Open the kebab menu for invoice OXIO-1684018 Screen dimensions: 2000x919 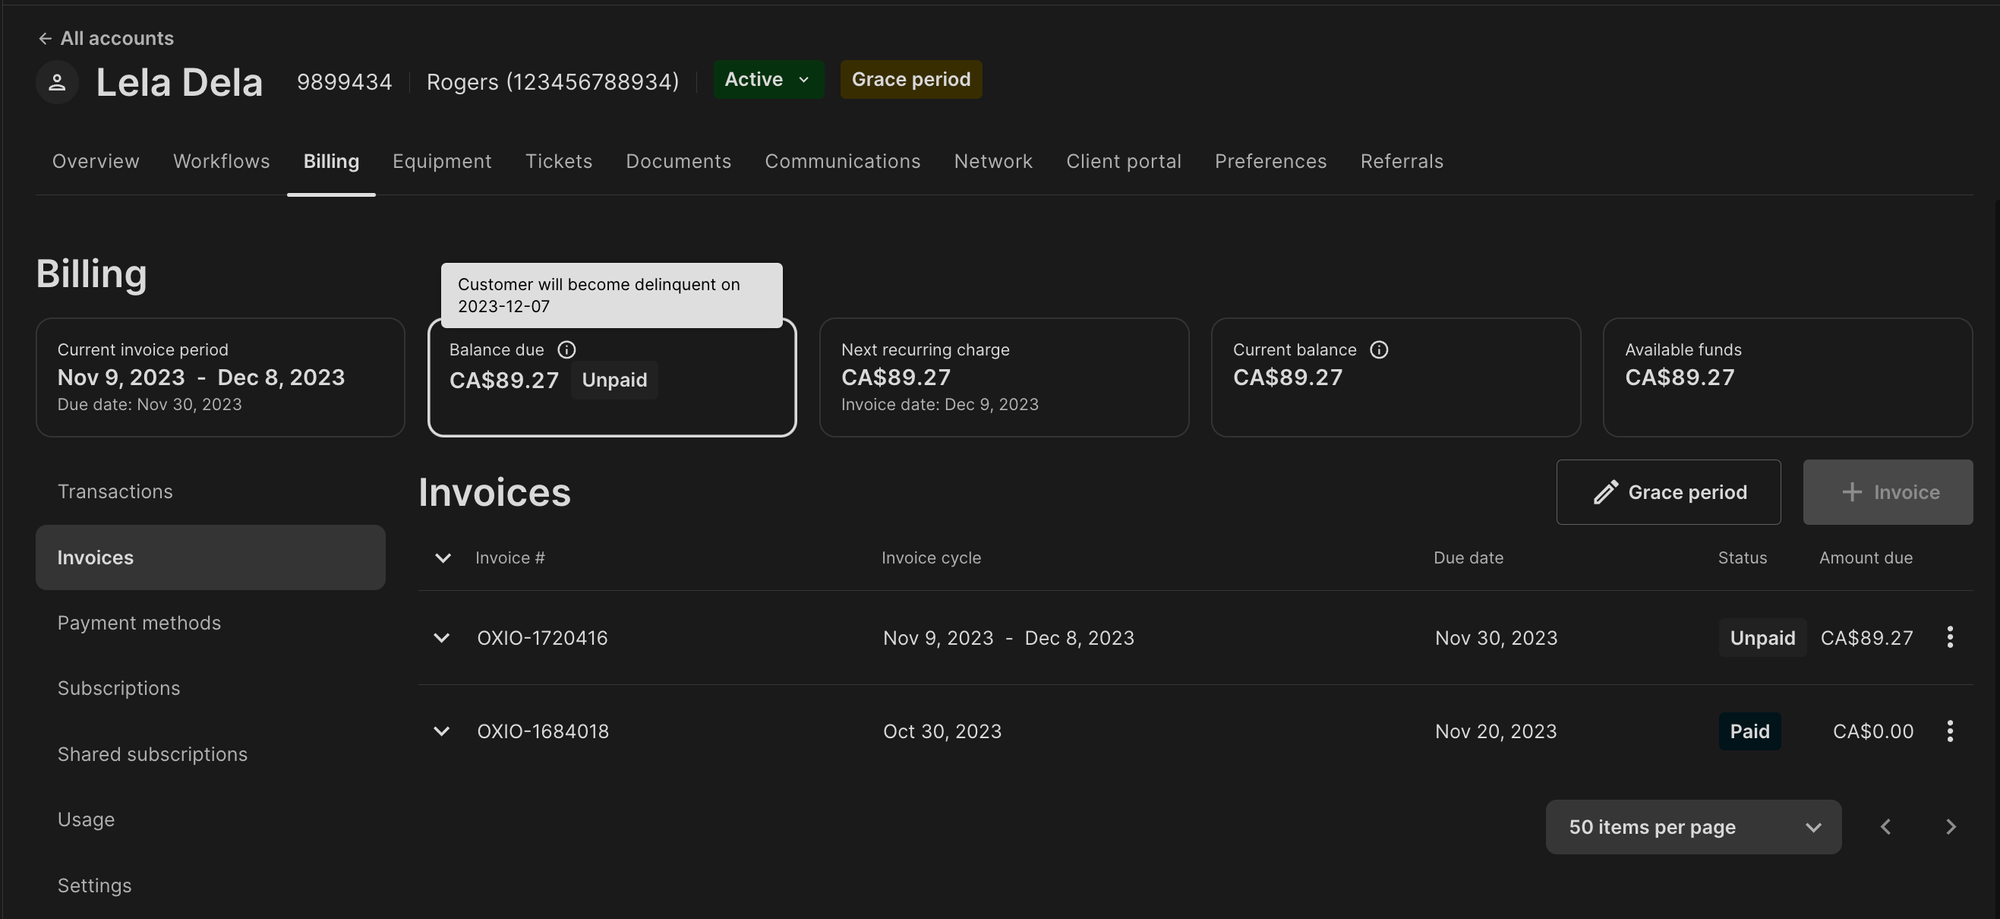pyautogui.click(x=1950, y=731)
